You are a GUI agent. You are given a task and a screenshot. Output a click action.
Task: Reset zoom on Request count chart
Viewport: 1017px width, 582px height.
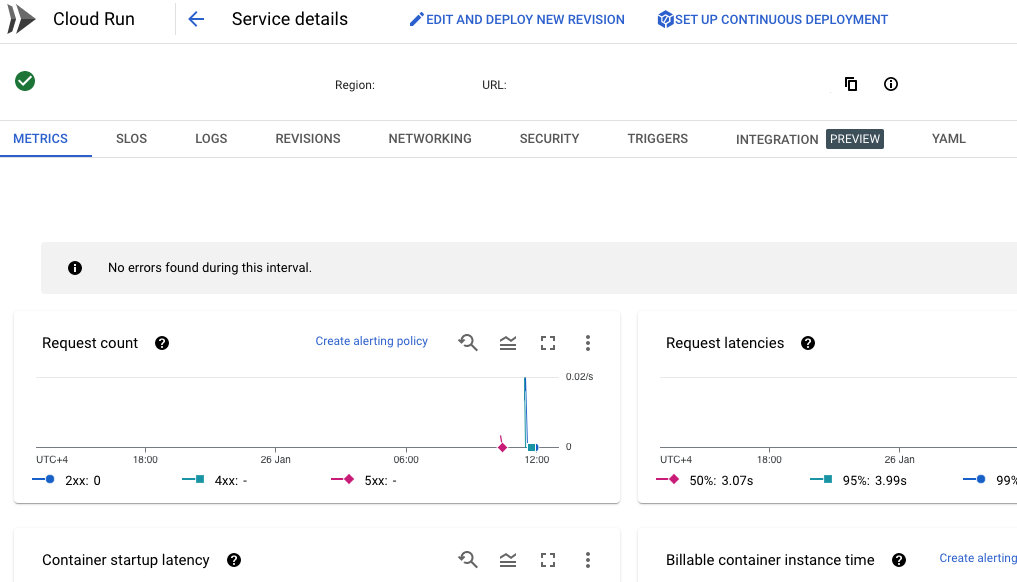tap(468, 343)
